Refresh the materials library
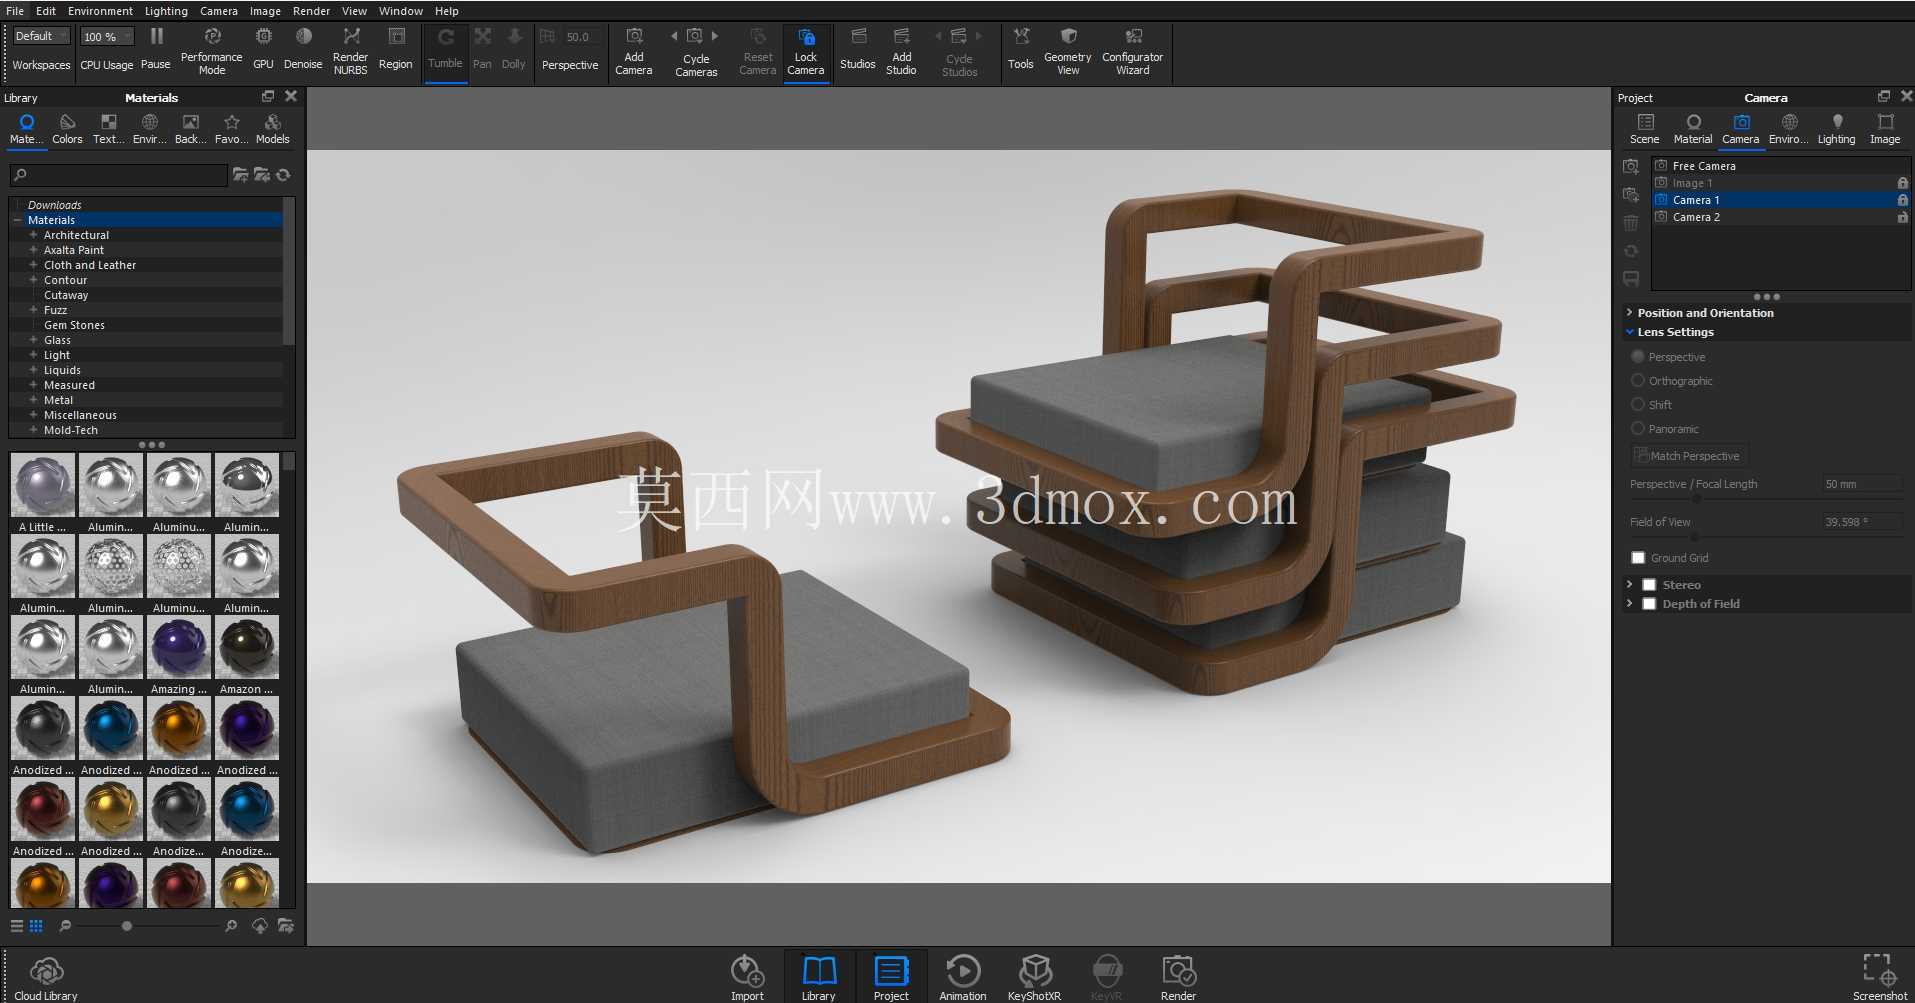 (284, 175)
